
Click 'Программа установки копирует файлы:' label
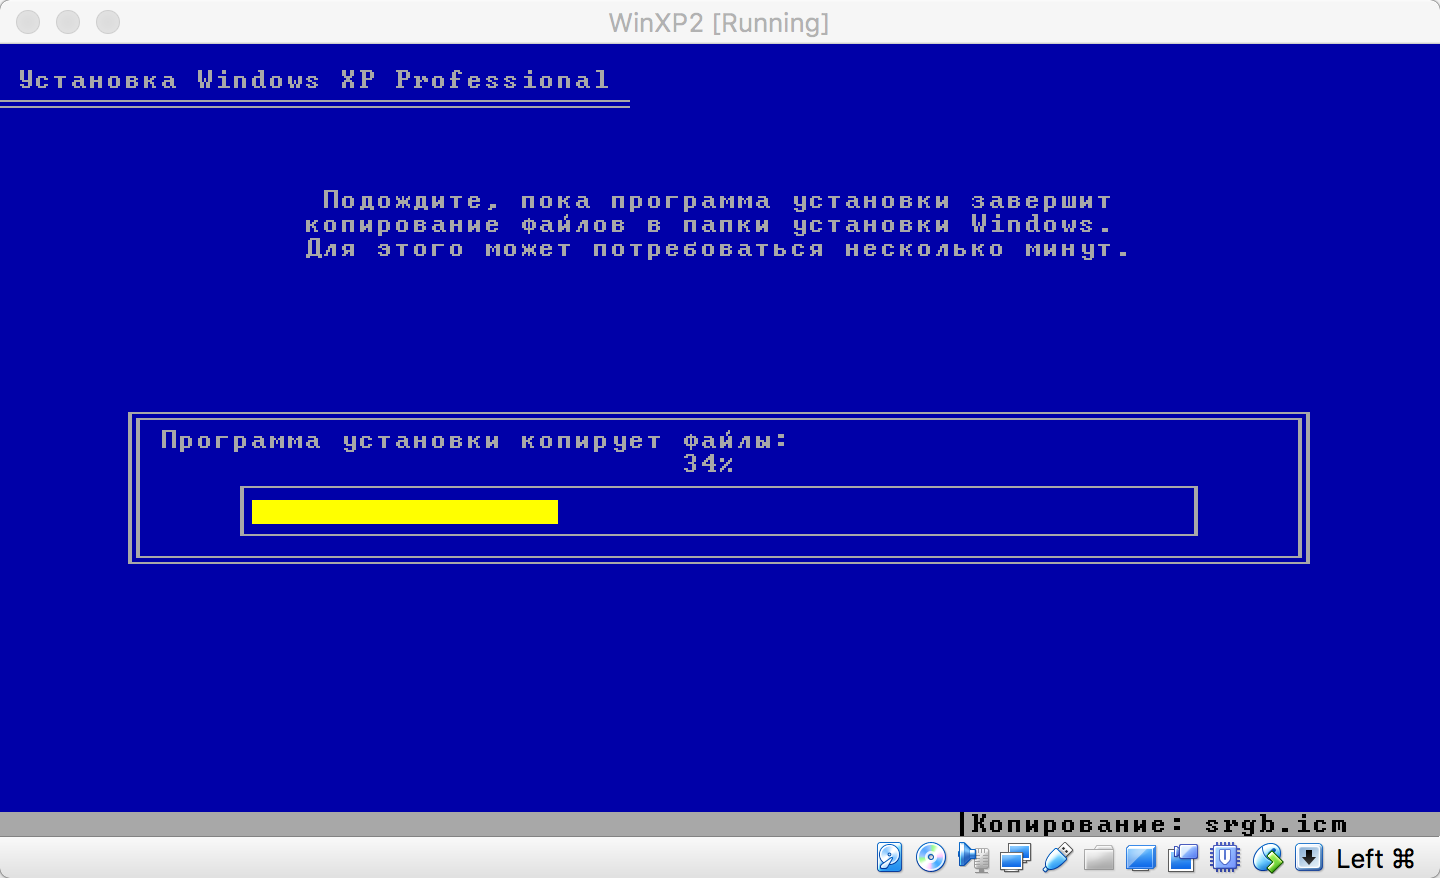[x=475, y=441]
